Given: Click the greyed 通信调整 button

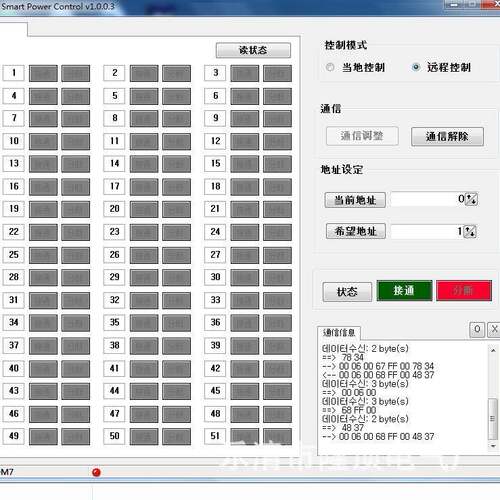Looking at the screenshot, I should pos(362,136).
